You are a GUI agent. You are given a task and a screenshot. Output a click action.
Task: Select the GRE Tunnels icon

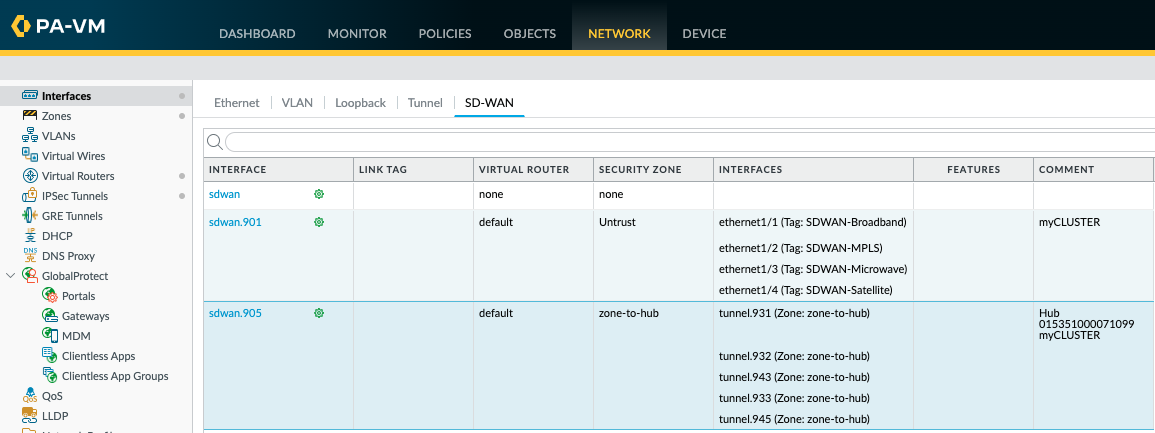tap(30, 216)
